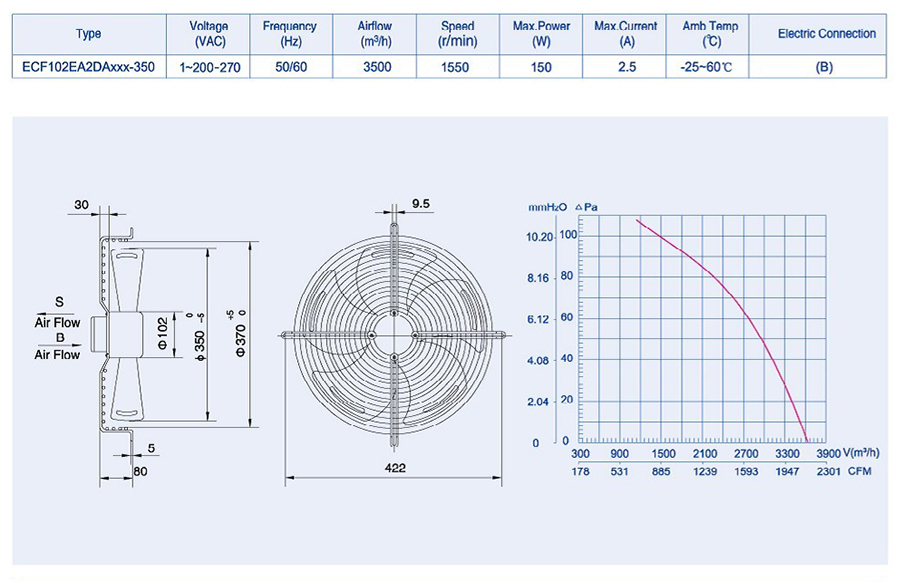Click the Type column header
Screen dimensions: 900x582
click(x=88, y=34)
